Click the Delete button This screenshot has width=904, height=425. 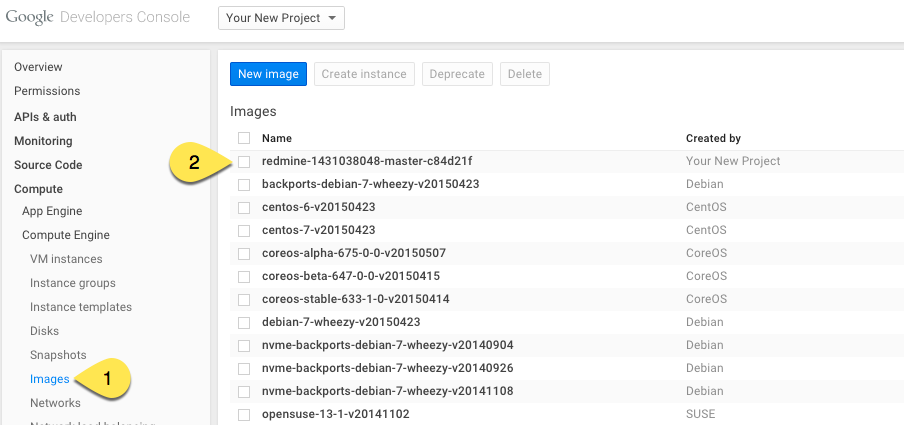click(x=525, y=74)
